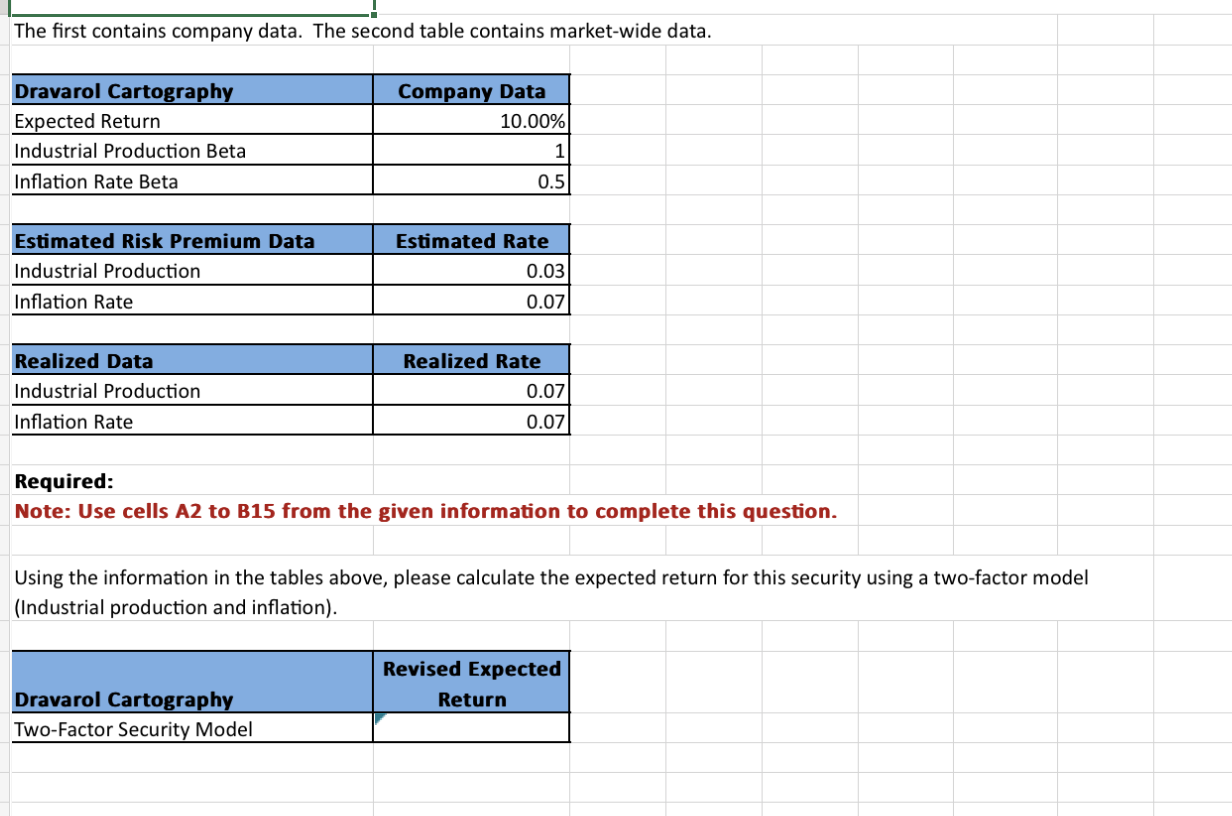
Task: Select the Realized Rate column heading
Action: (470, 361)
